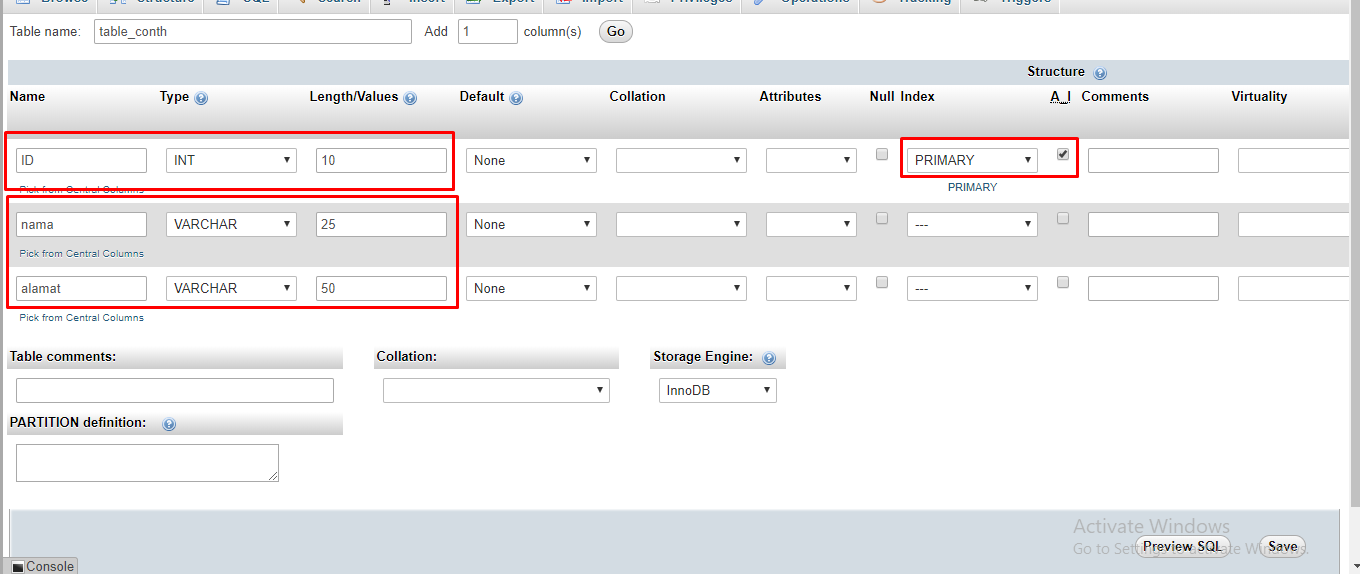Click the Table name field containing table_conth
Screen dimensions: 1360x574
pyautogui.click(x=253, y=31)
